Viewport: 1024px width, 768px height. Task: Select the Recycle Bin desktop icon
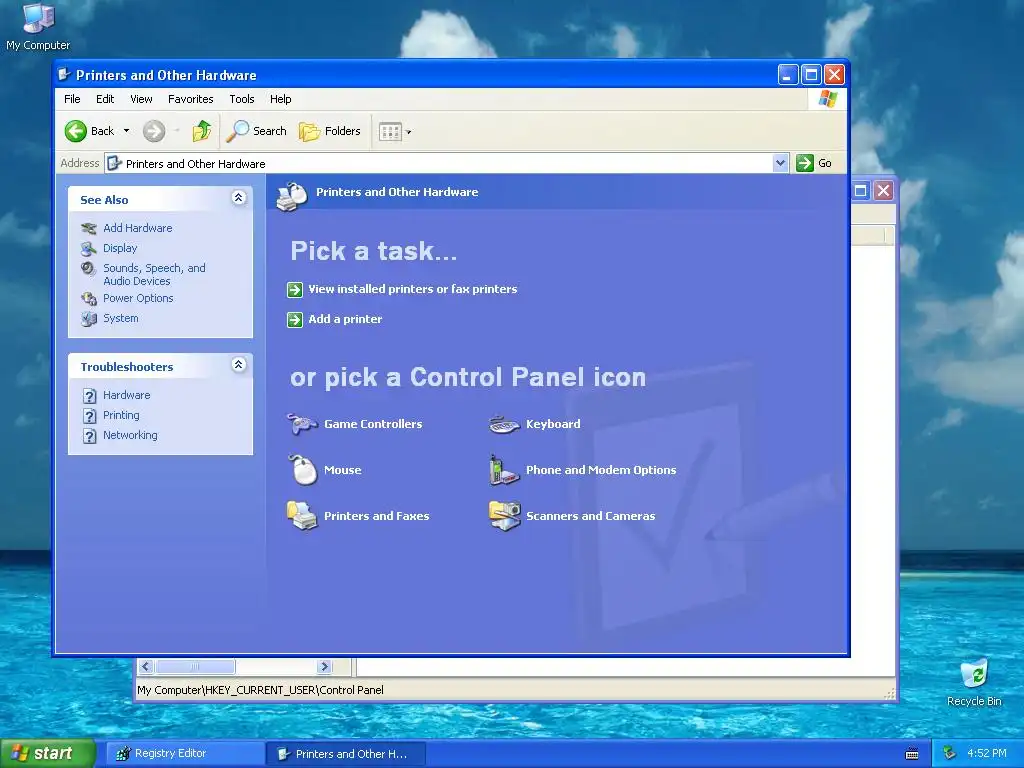point(974,683)
